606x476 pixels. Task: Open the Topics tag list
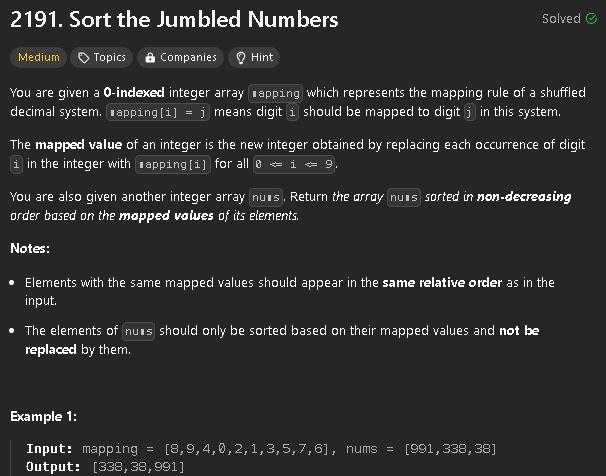click(102, 58)
